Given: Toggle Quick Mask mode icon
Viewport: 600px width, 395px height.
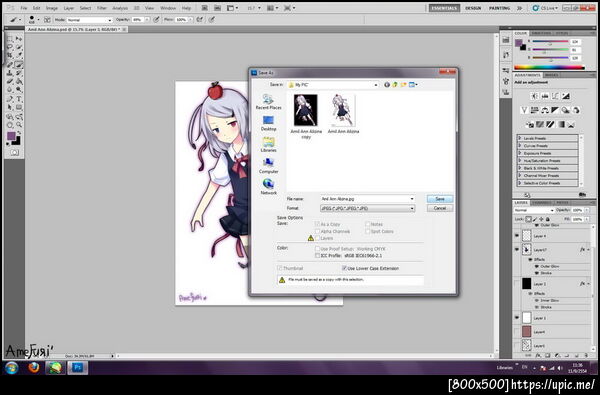Looking at the screenshot, I should tap(14, 152).
